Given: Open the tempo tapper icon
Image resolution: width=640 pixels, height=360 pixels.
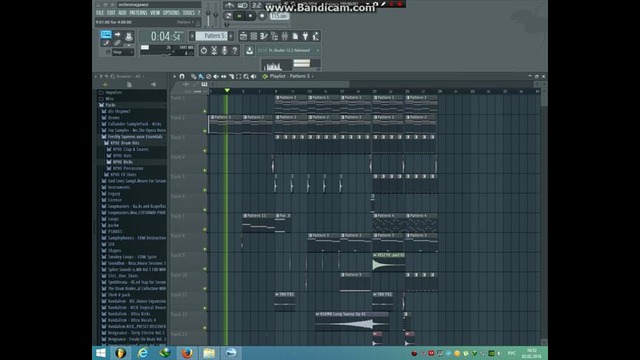Looking at the screenshot, I should click(316, 36).
